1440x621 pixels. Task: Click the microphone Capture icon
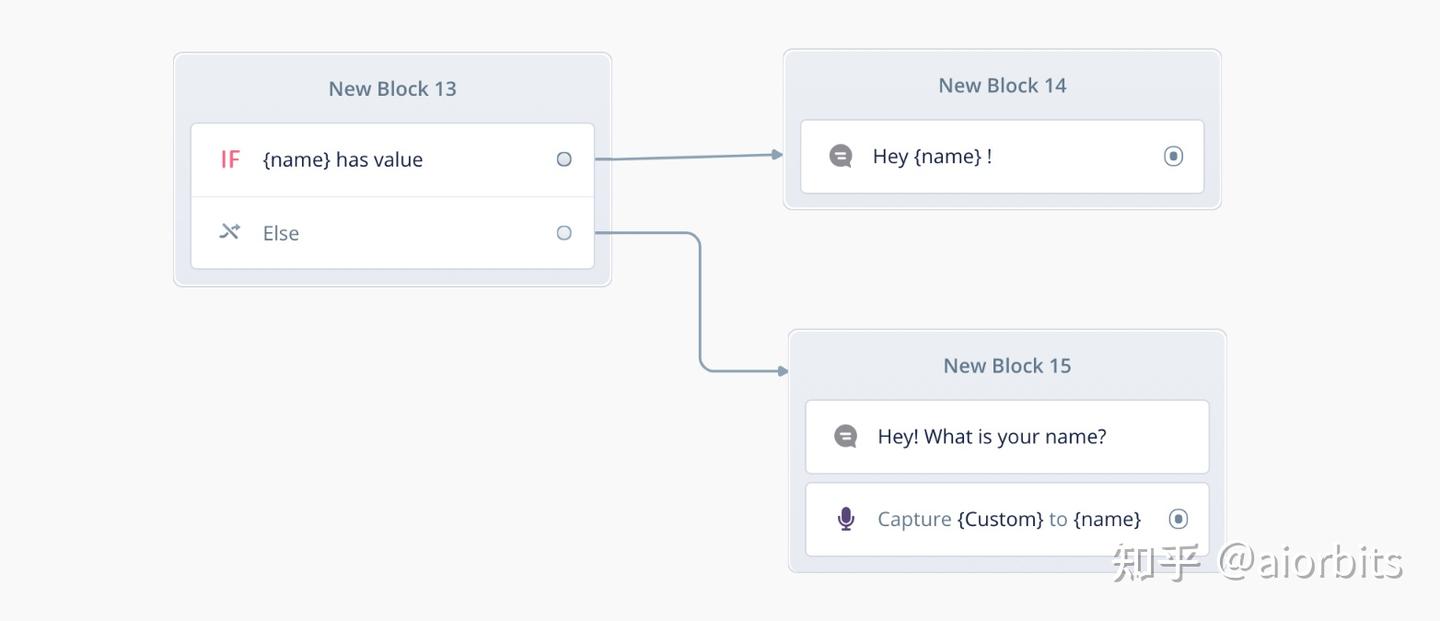tap(846, 519)
